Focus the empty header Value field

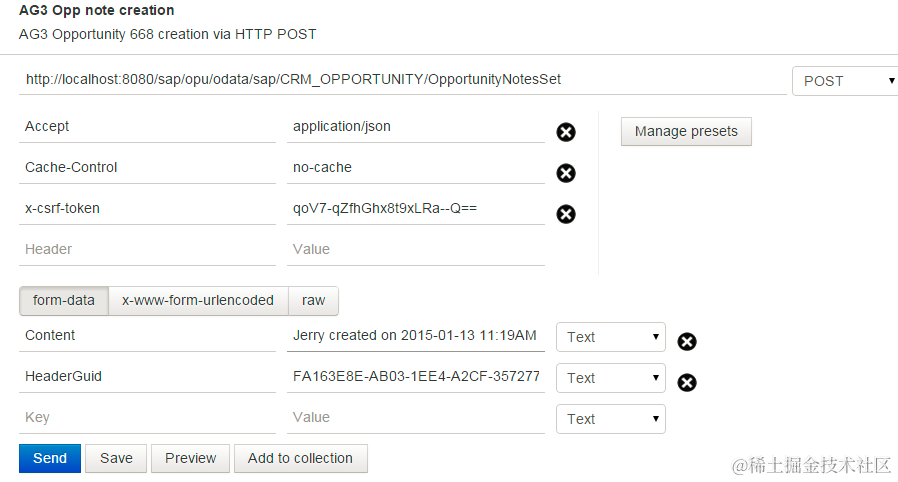click(x=416, y=250)
